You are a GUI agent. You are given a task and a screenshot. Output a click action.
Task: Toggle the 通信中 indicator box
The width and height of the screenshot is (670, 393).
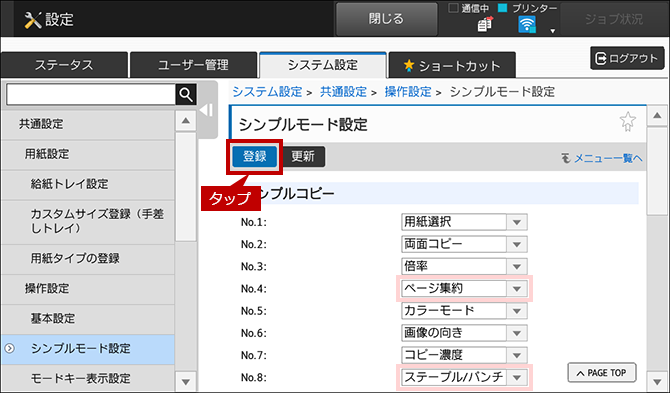(x=453, y=8)
